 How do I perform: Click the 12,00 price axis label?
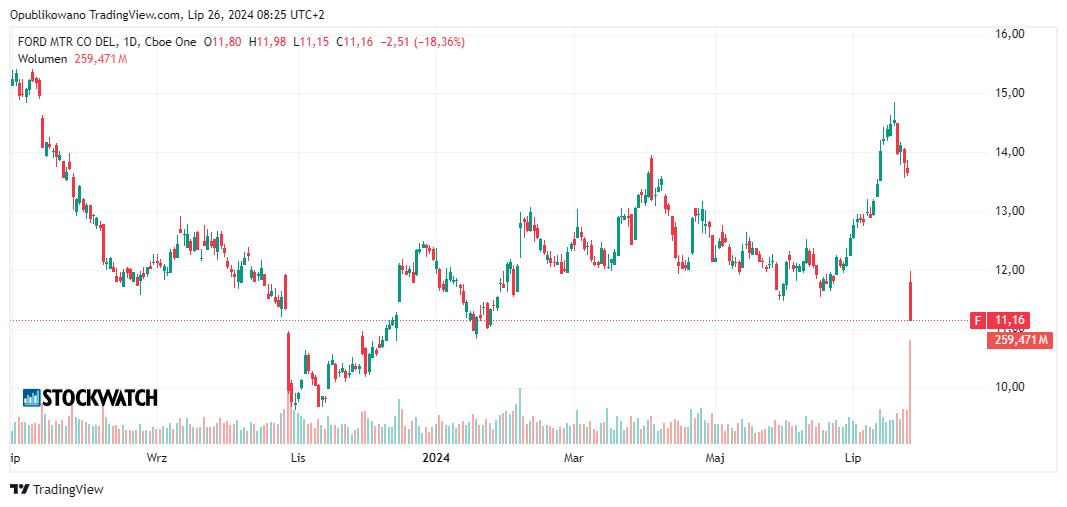[x=1010, y=270]
